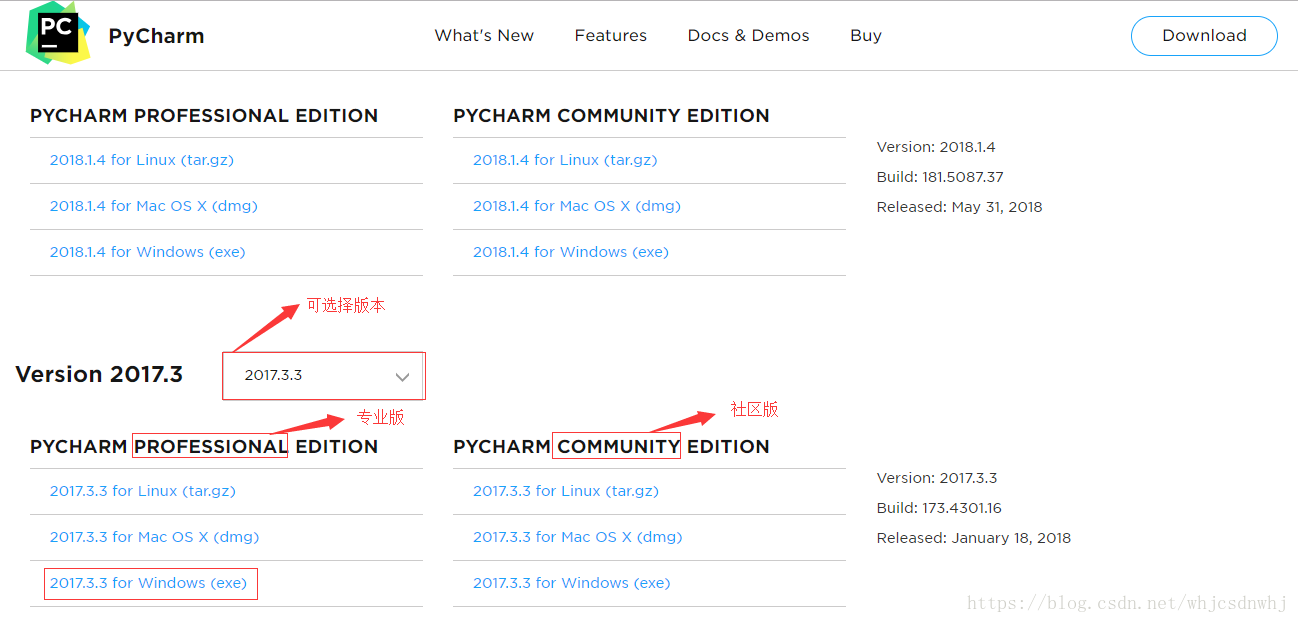The image size is (1298, 623).
Task: Download Professional 2018.1.4 for Linux (tar.gz)
Action: [x=142, y=160]
